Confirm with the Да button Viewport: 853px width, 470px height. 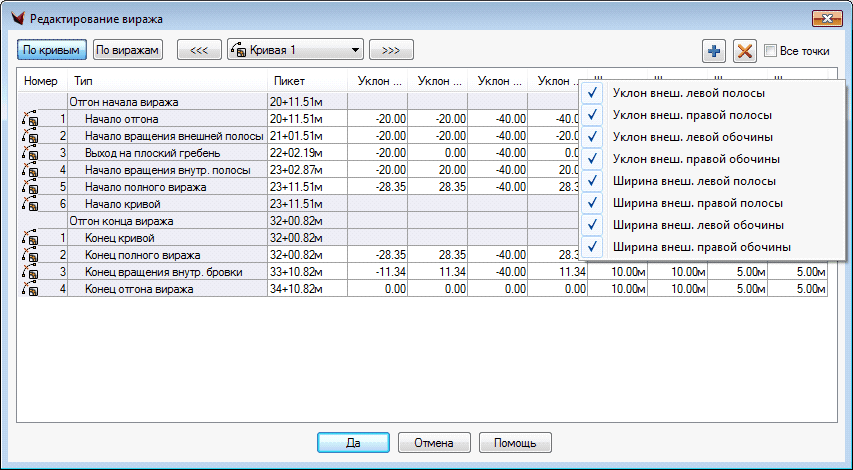pyautogui.click(x=353, y=442)
